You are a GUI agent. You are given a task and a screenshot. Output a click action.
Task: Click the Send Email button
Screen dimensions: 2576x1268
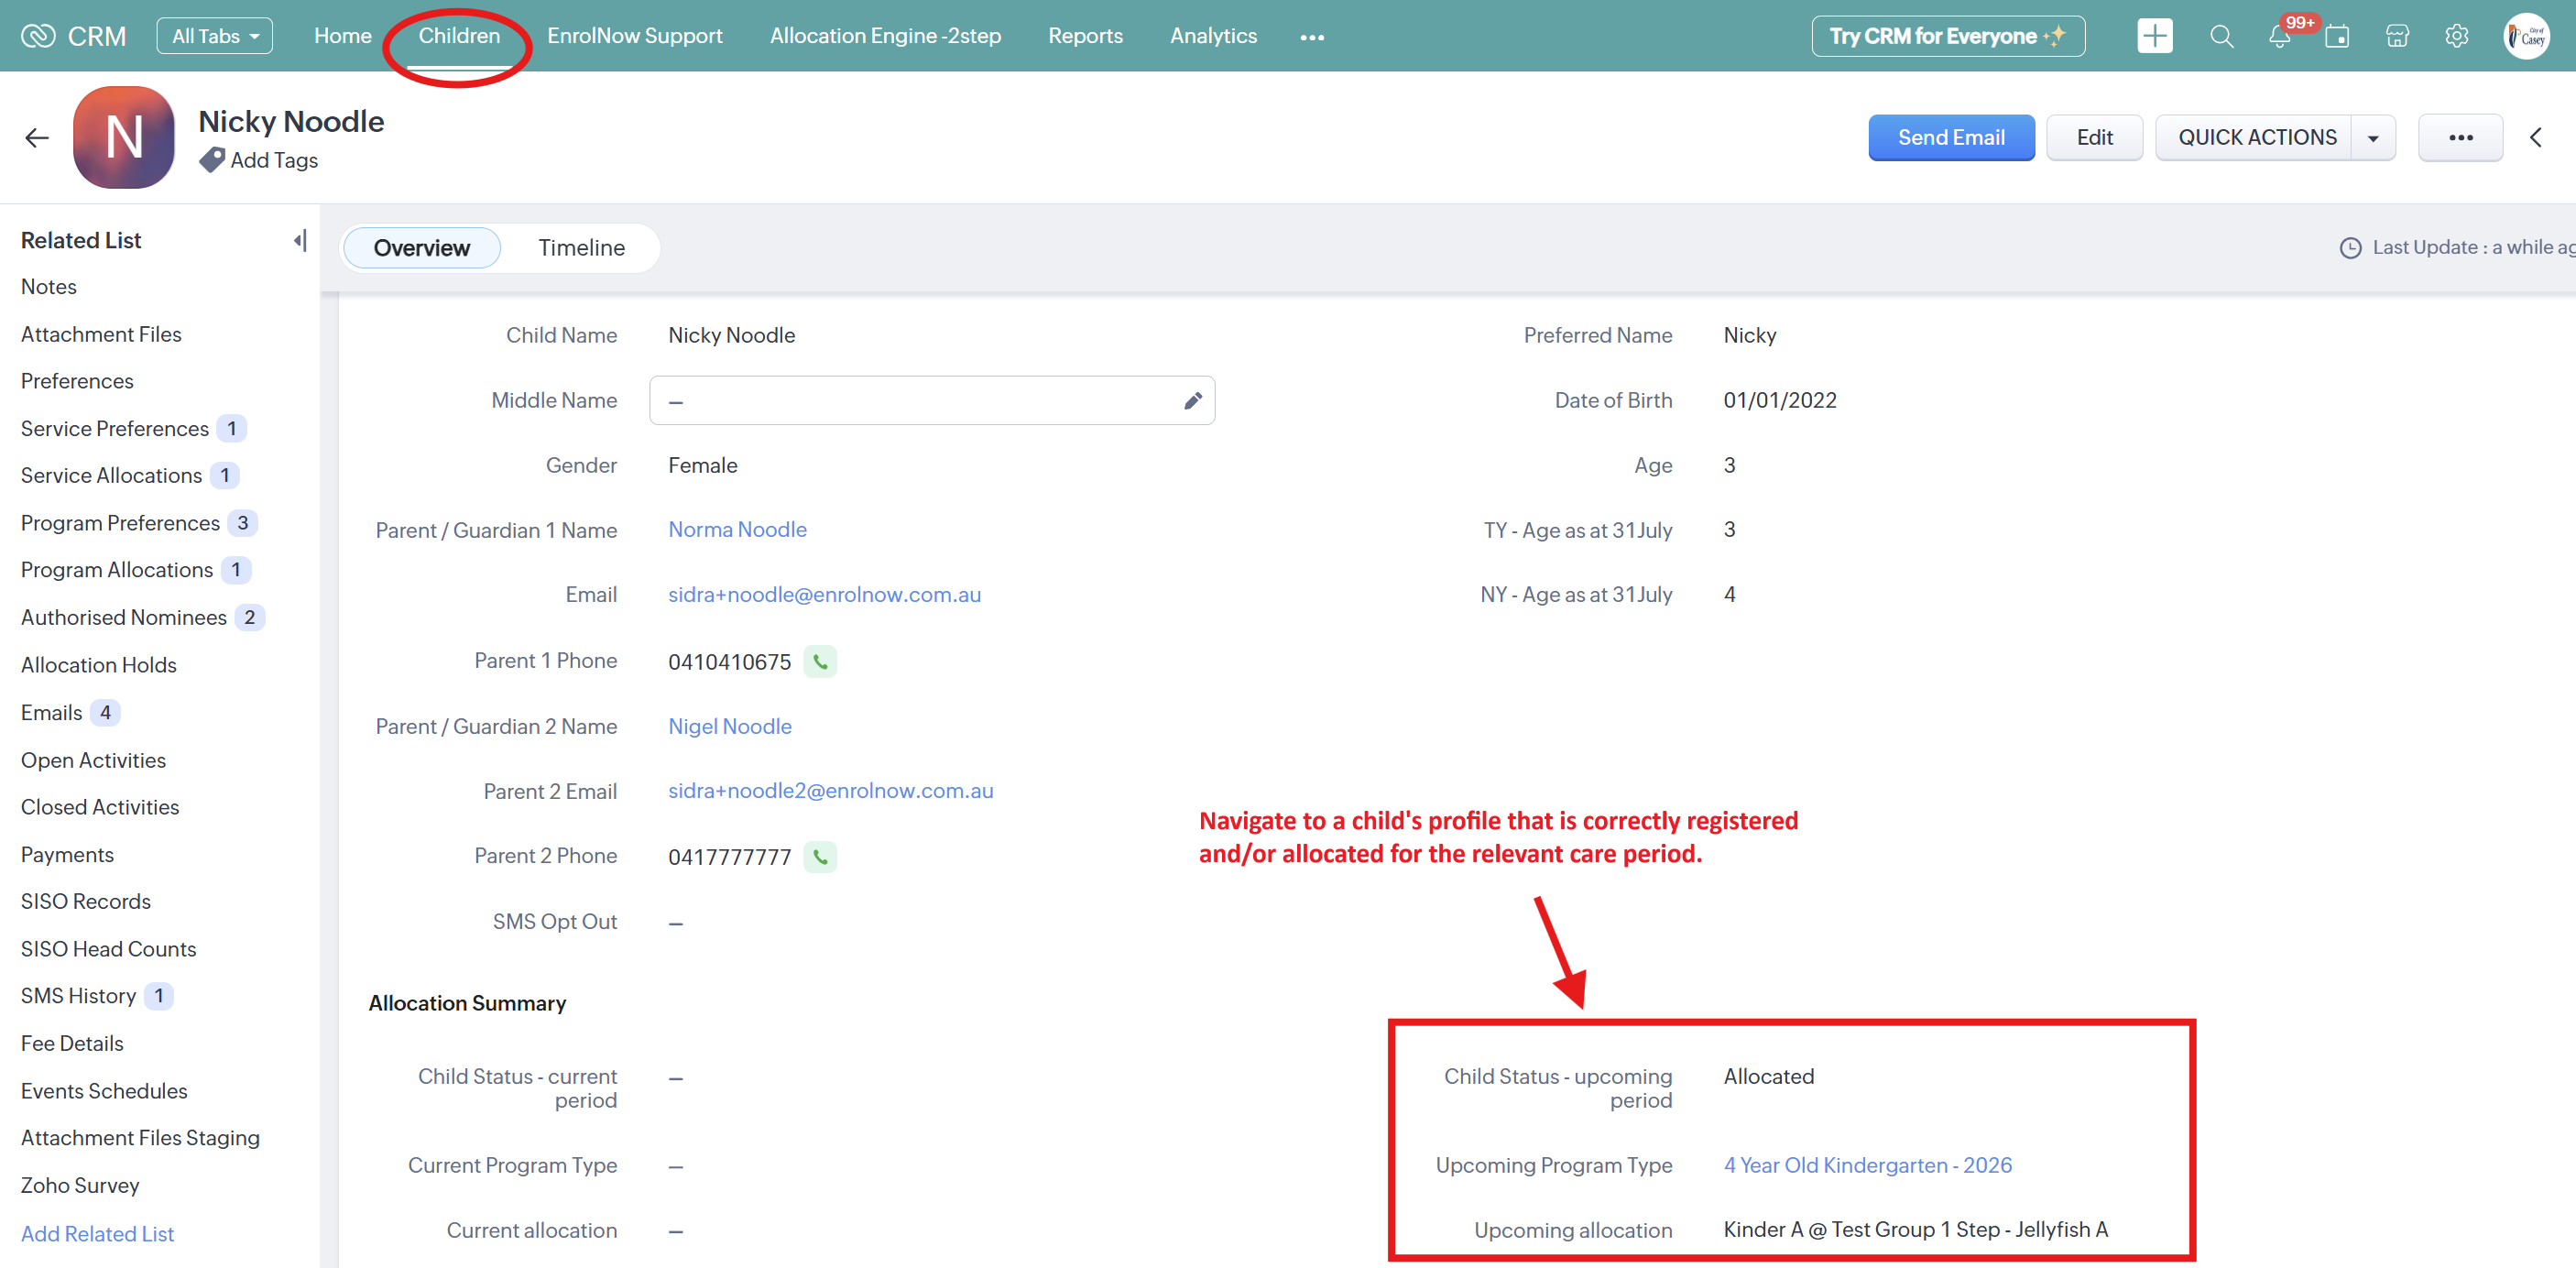[x=1950, y=137]
